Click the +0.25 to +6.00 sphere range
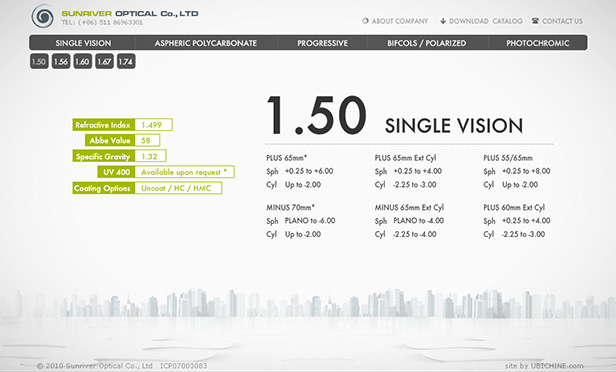The image size is (616, 372). click(309, 171)
